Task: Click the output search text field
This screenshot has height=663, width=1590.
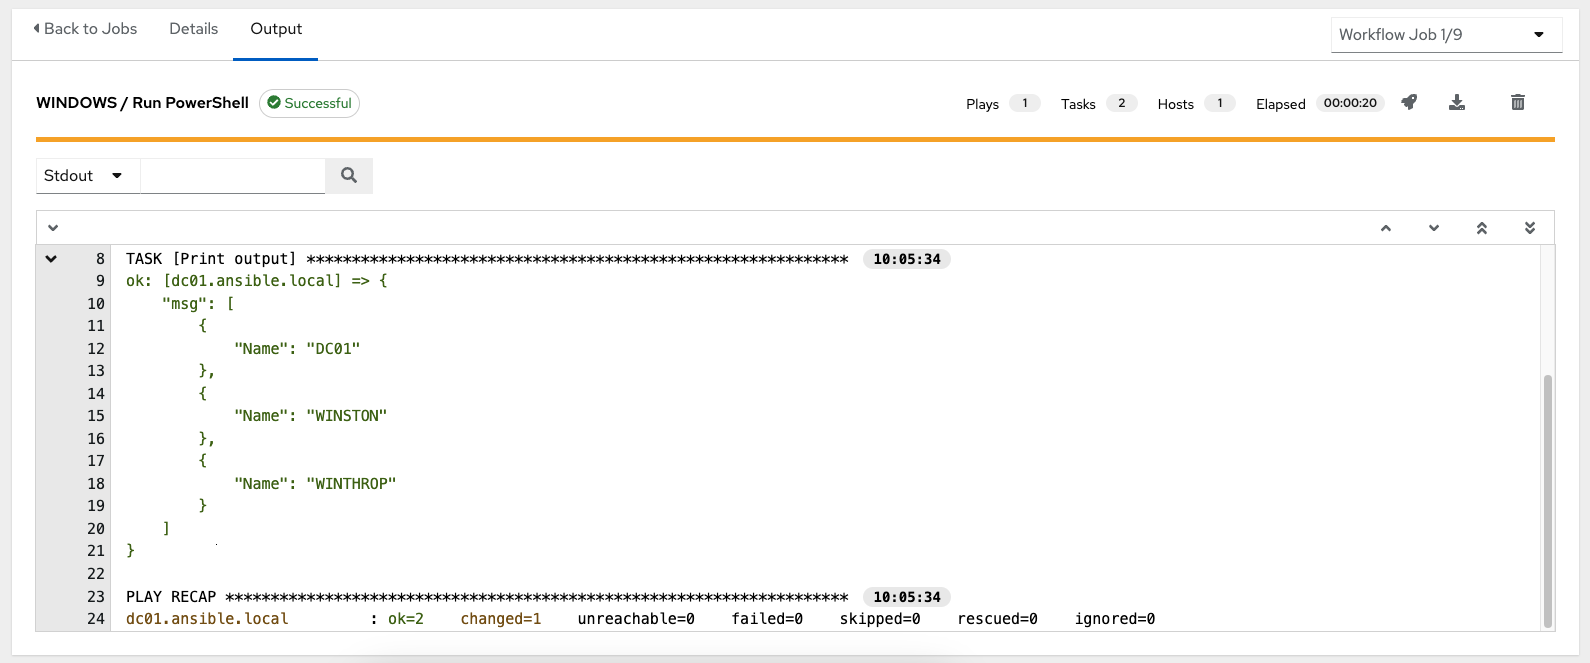Action: [232, 176]
